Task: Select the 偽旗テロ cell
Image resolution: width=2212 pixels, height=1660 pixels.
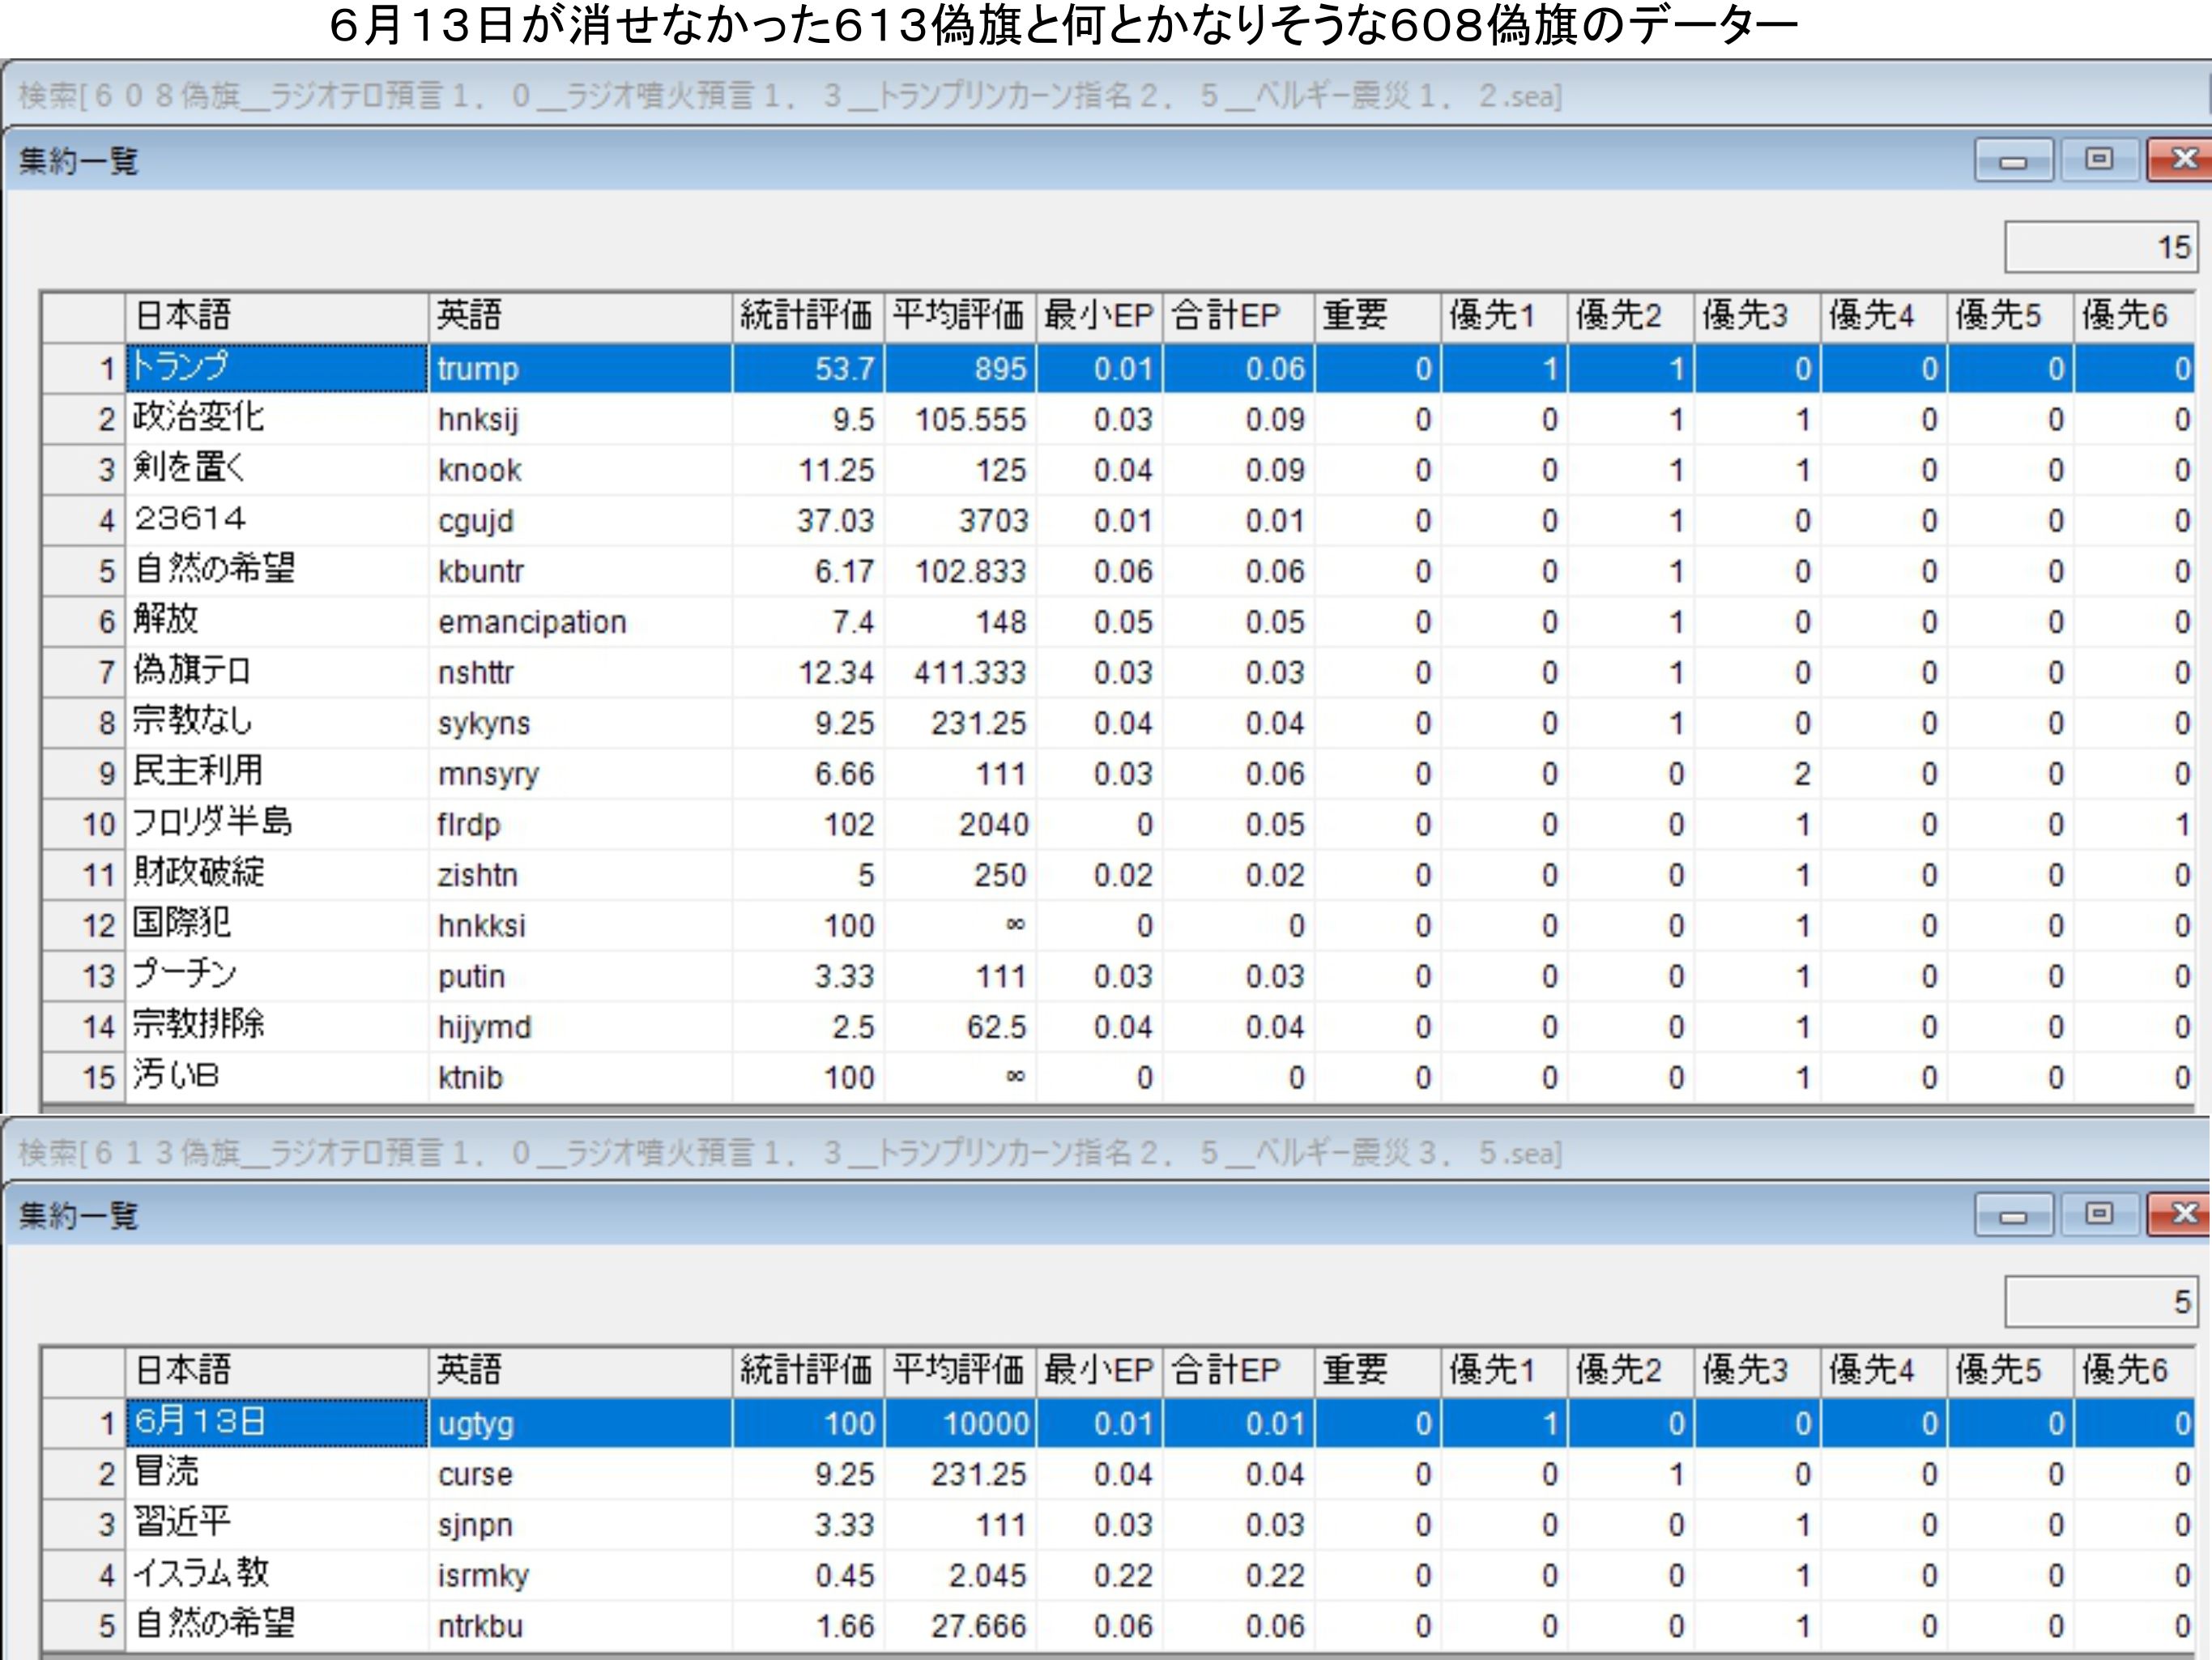Action: point(277,672)
